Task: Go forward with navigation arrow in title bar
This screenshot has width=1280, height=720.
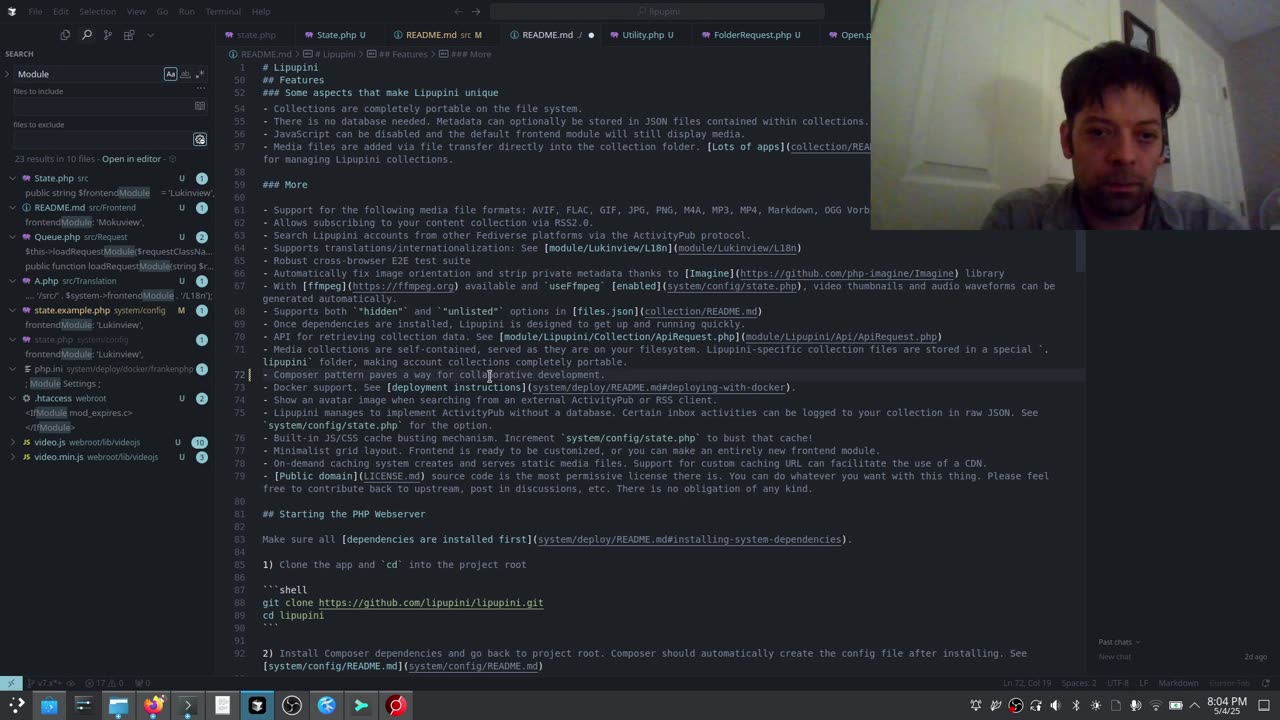Action: 476,12
